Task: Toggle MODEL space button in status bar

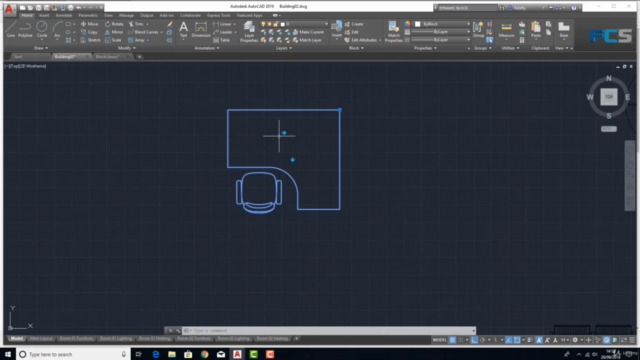Action: [439, 340]
